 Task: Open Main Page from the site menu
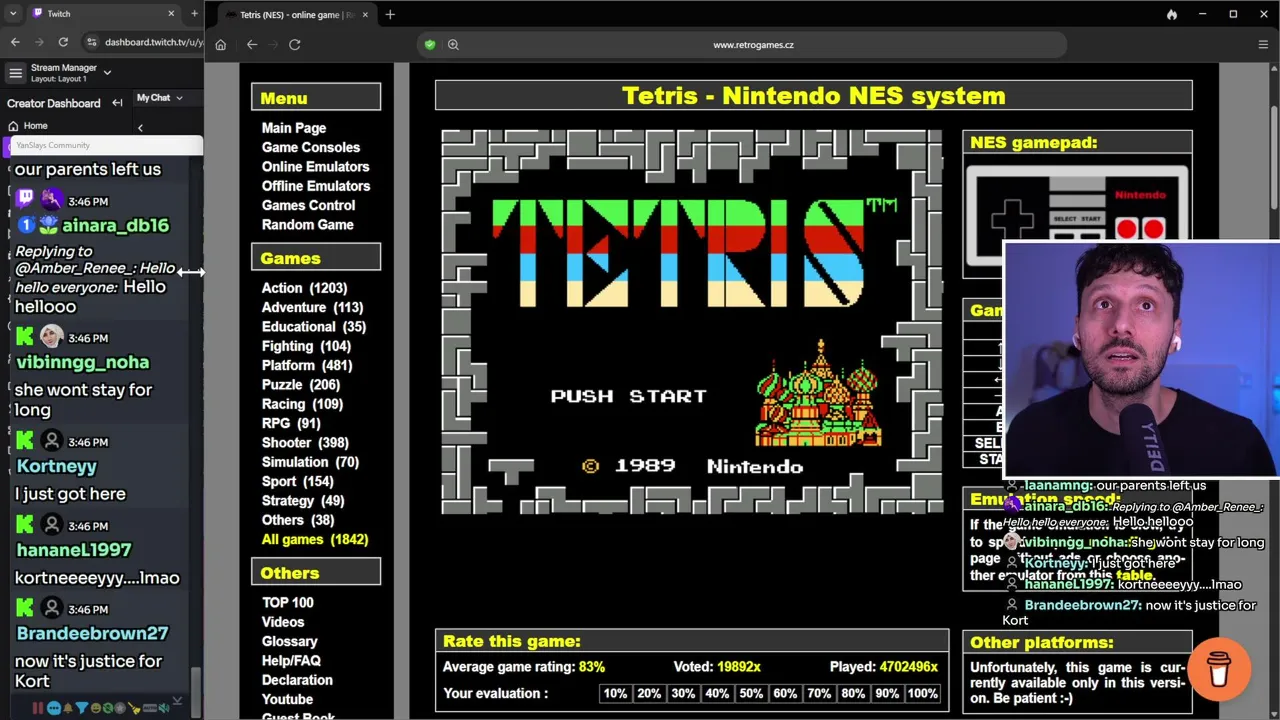[x=294, y=128]
